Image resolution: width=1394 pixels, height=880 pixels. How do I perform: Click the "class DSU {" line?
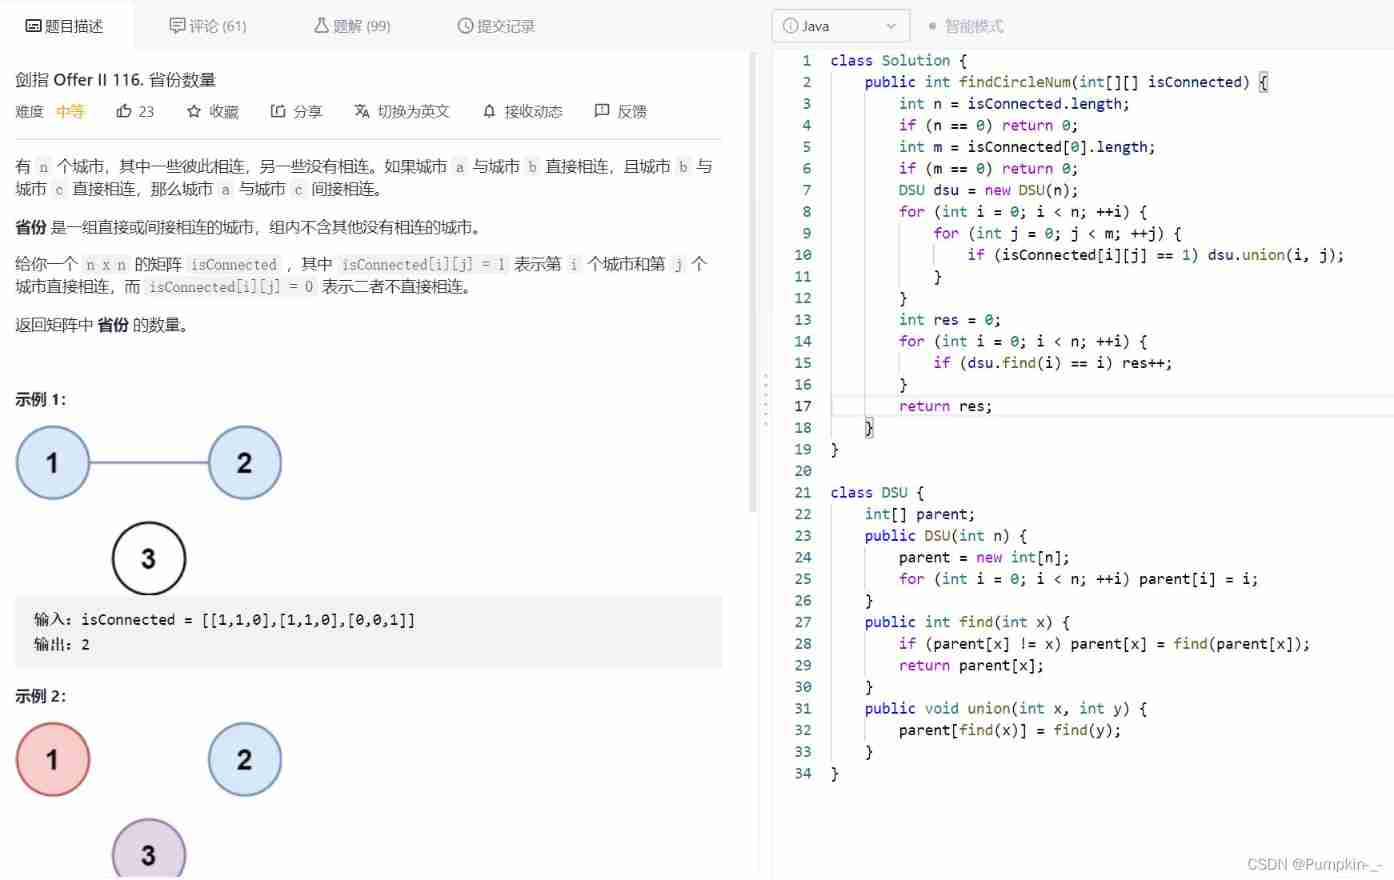tap(877, 493)
